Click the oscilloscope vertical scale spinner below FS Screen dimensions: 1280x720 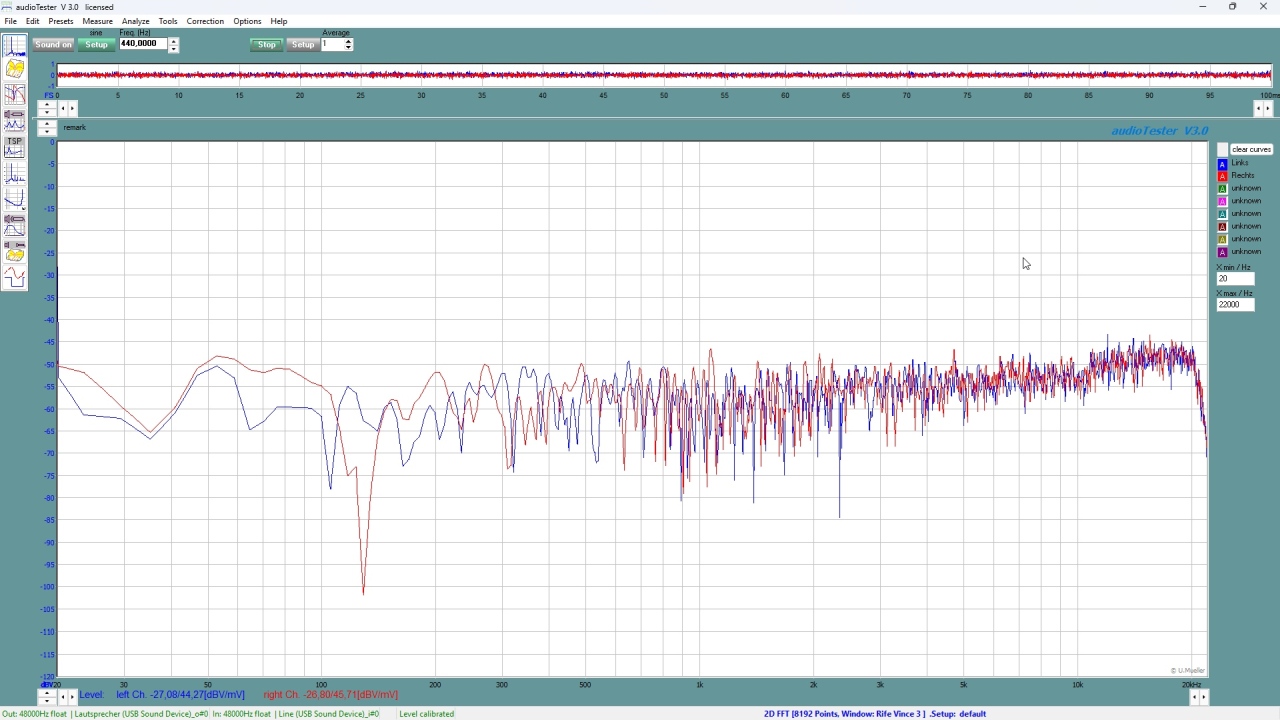click(47, 108)
